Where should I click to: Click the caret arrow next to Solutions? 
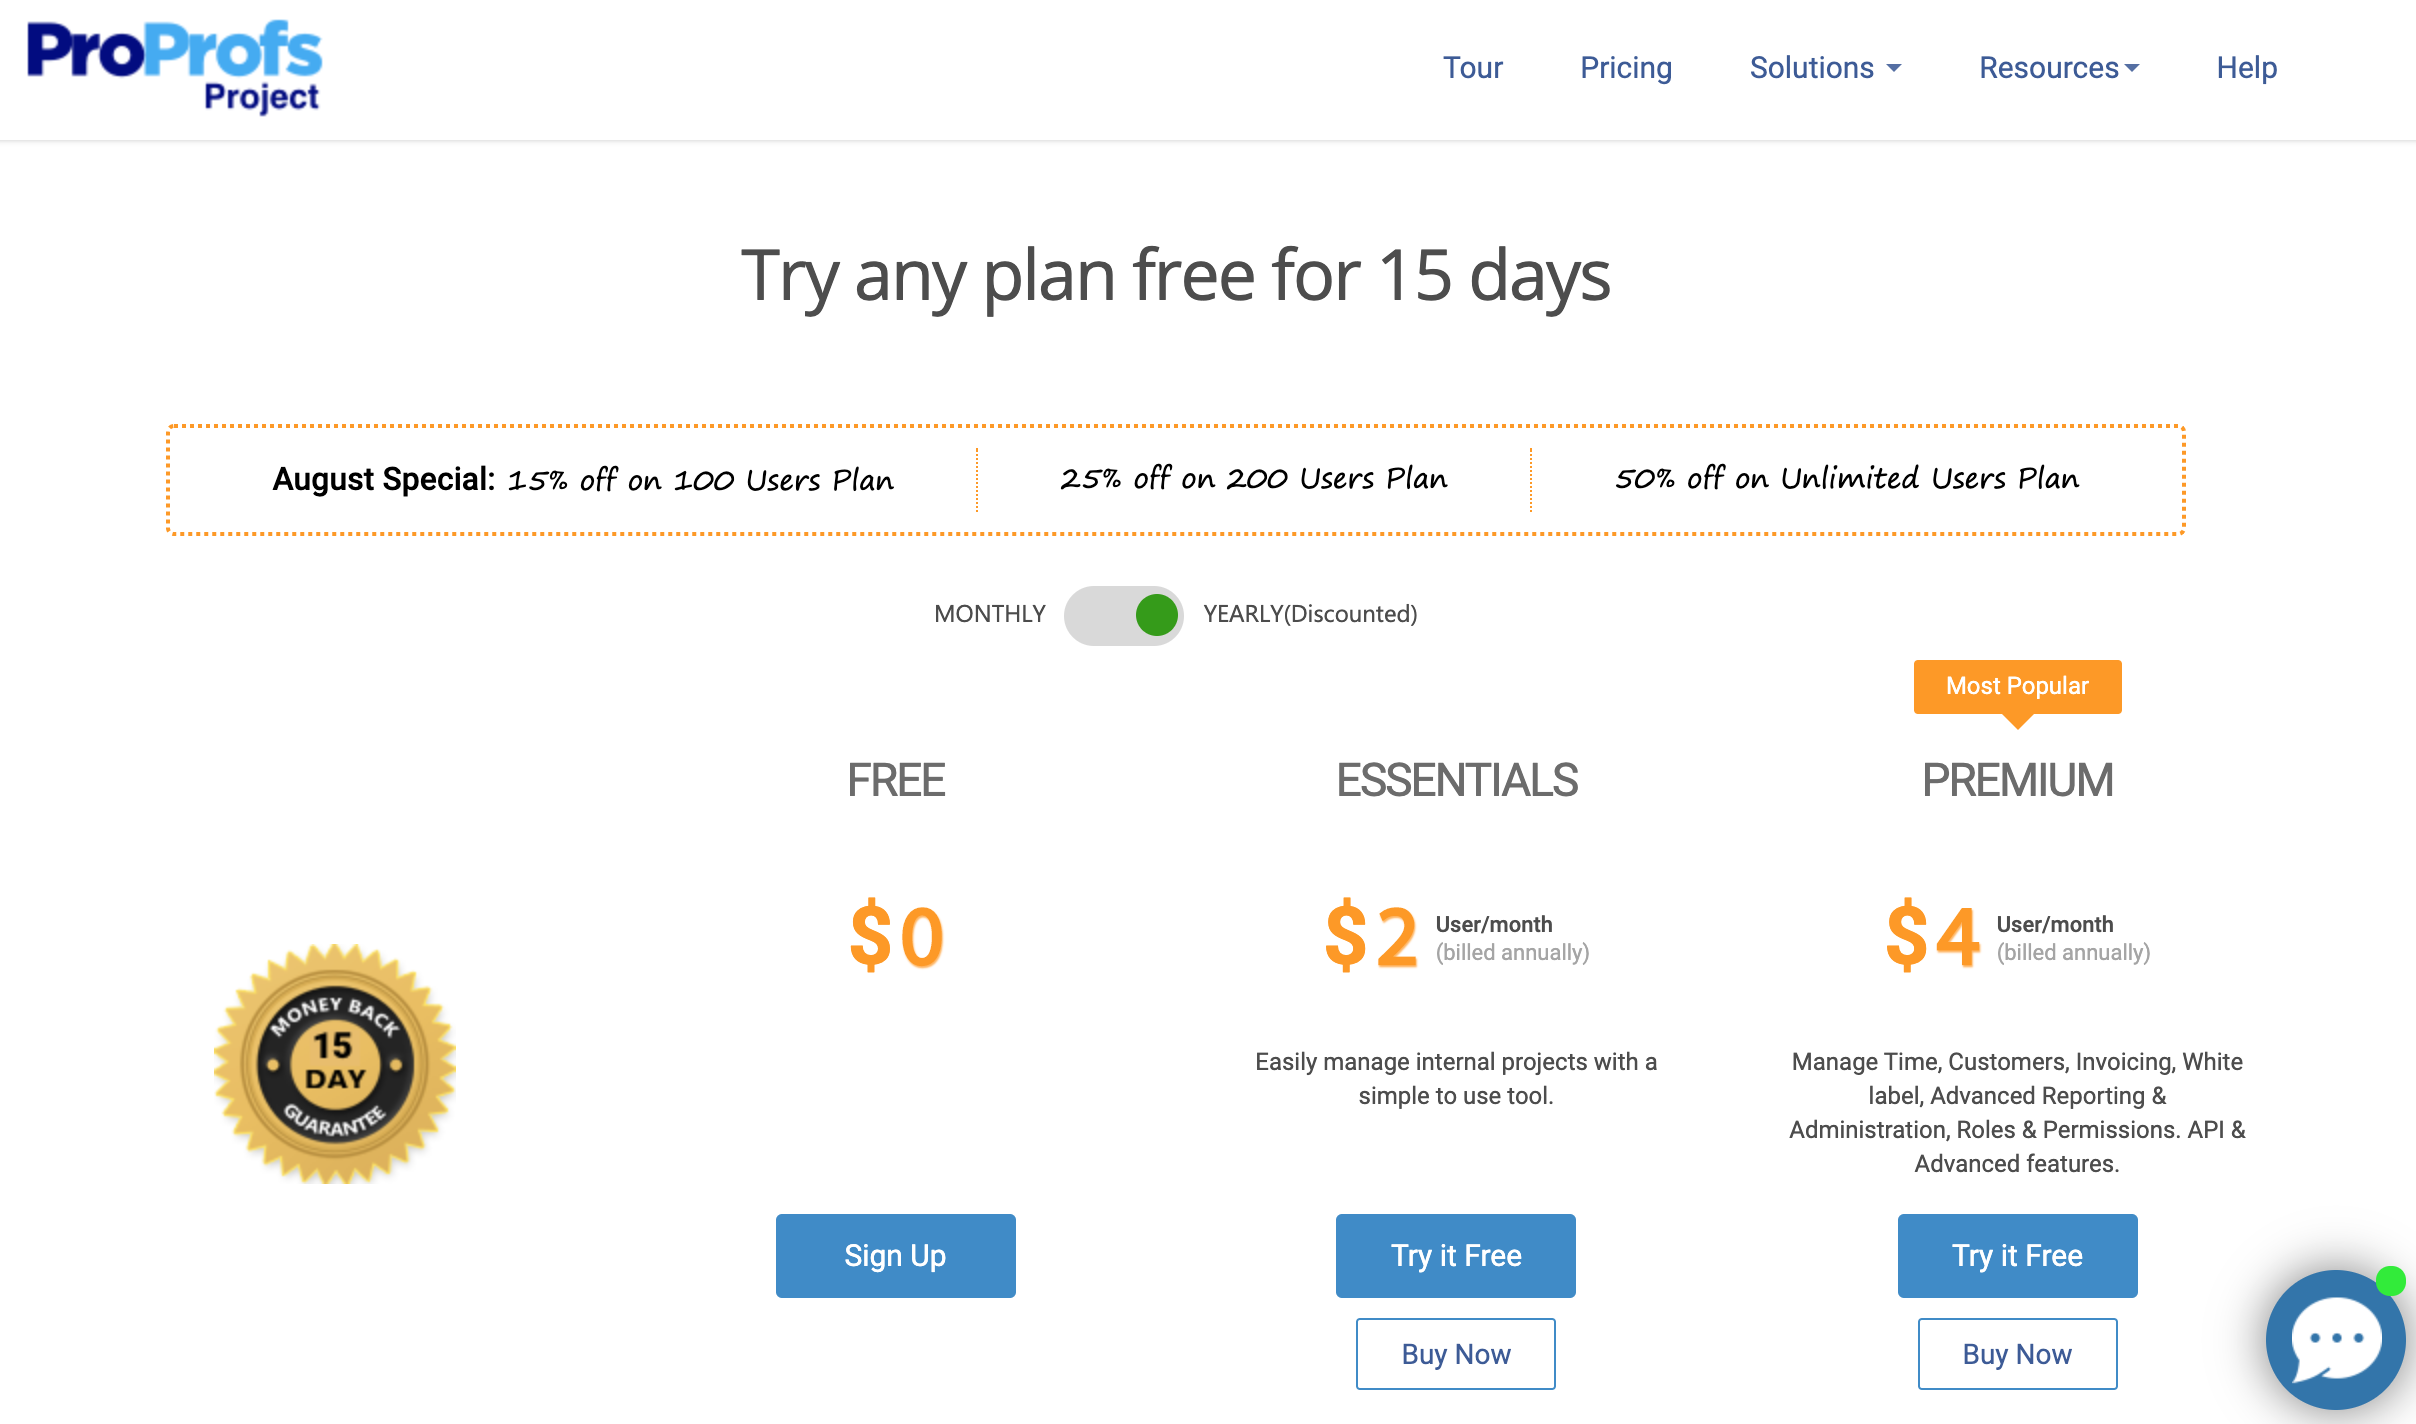(x=1893, y=69)
